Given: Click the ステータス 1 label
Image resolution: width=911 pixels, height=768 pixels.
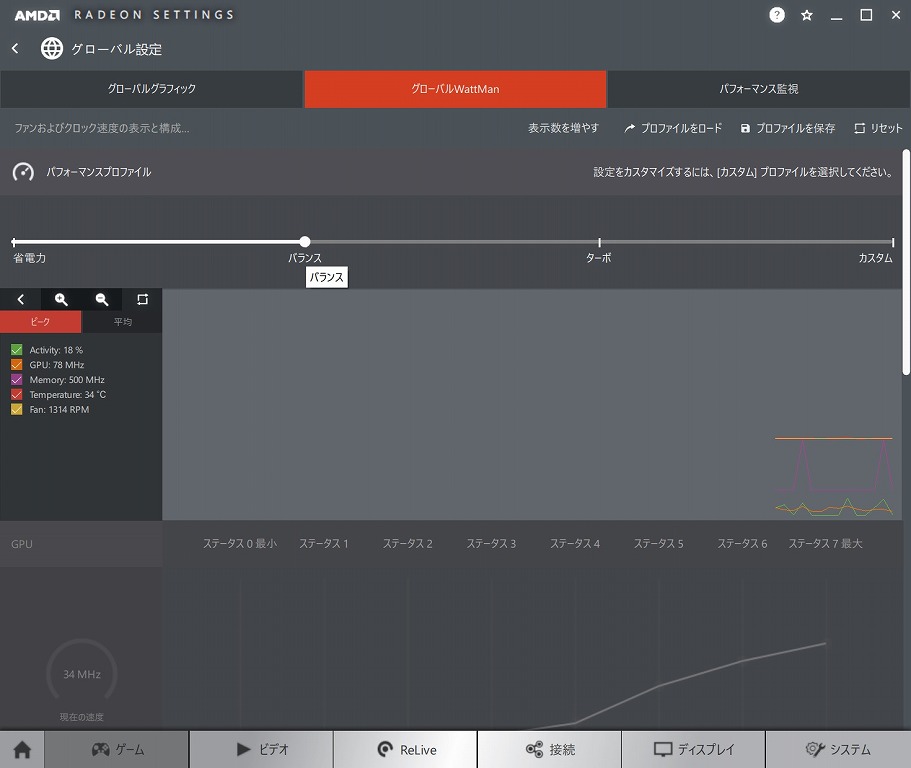Looking at the screenshot, I should pyautogui.click(x=324, y=544).
